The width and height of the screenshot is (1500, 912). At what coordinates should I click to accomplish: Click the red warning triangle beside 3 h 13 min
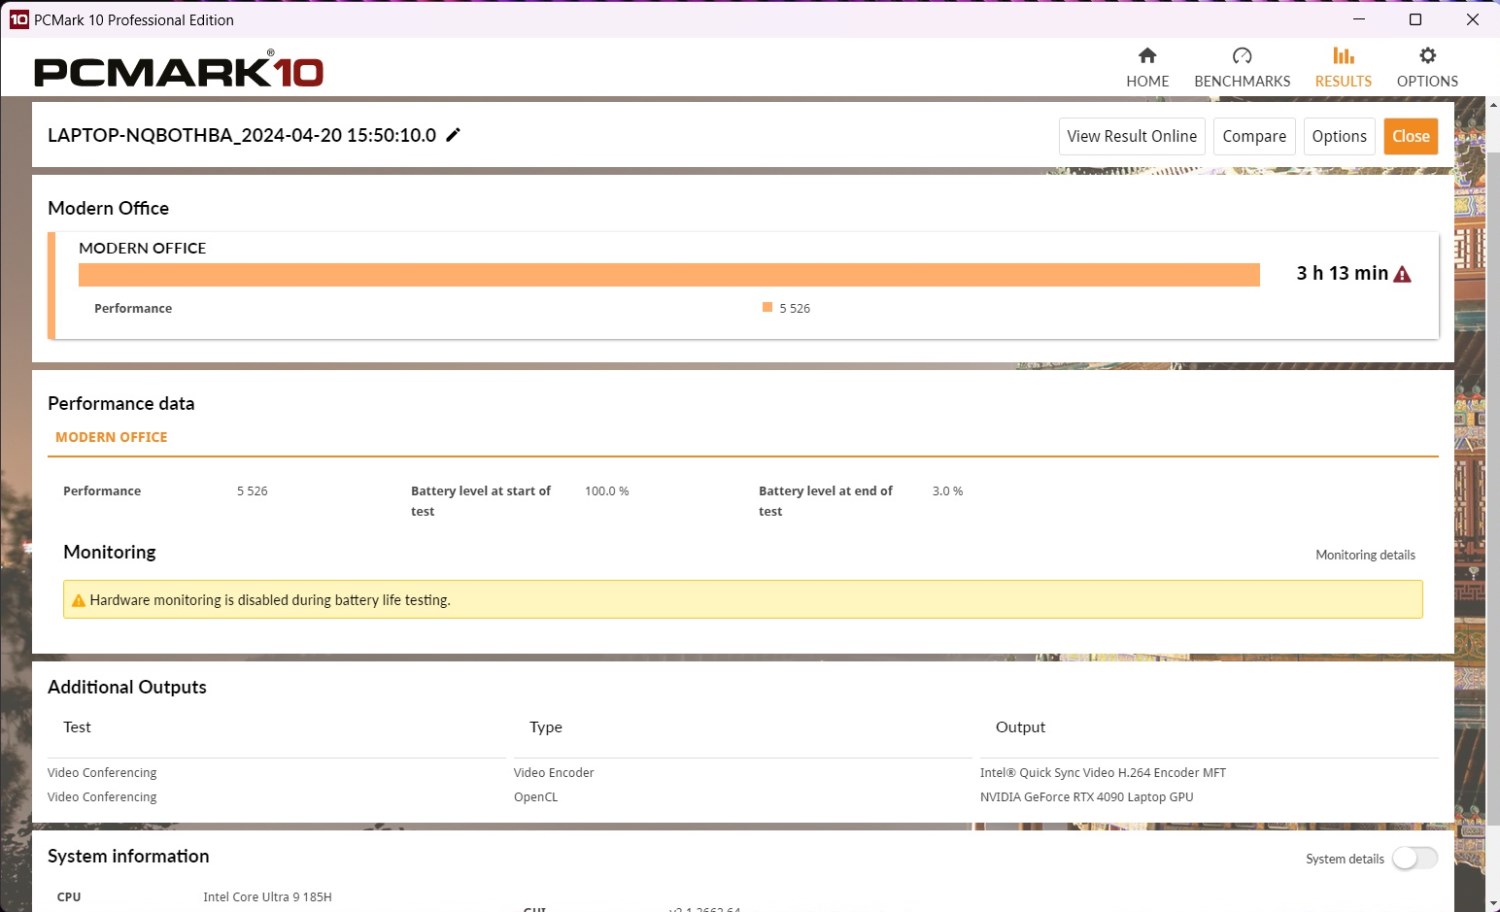[1402, 274]
